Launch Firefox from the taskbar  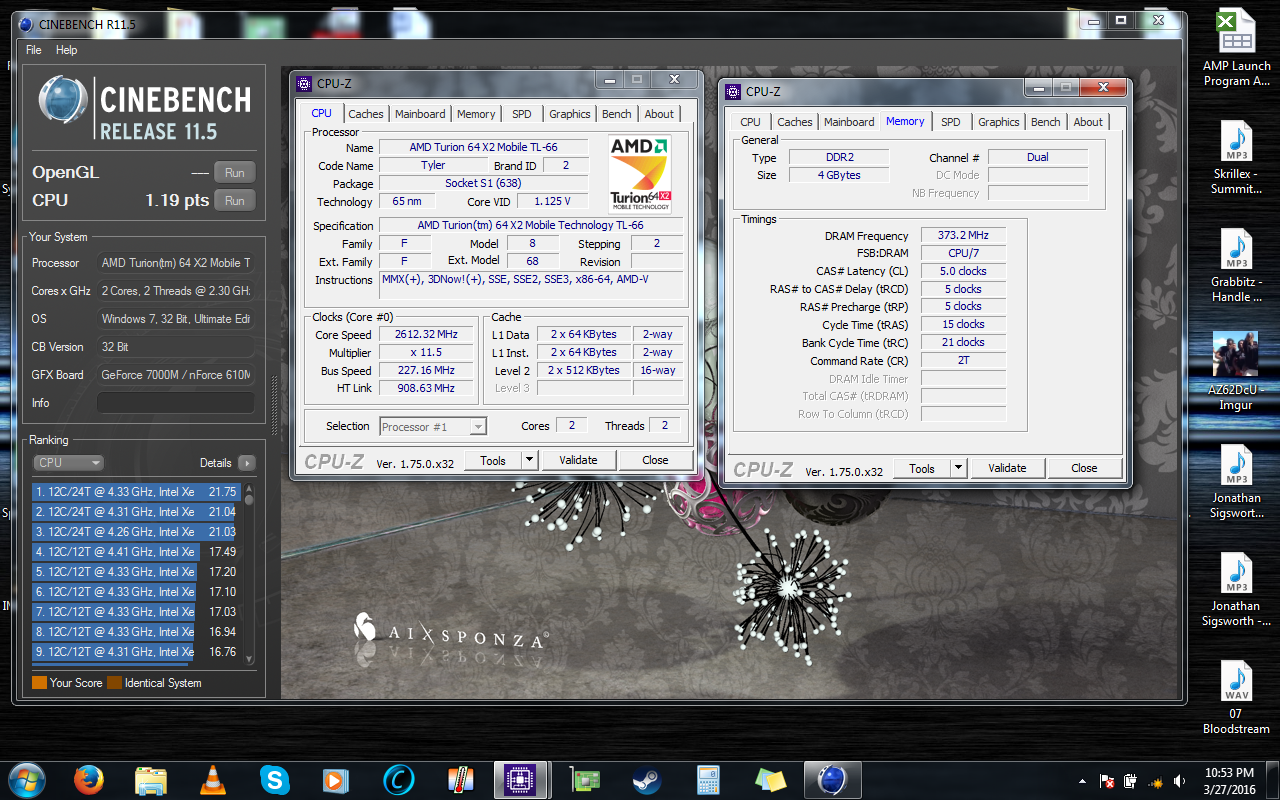tap(90, 779)
